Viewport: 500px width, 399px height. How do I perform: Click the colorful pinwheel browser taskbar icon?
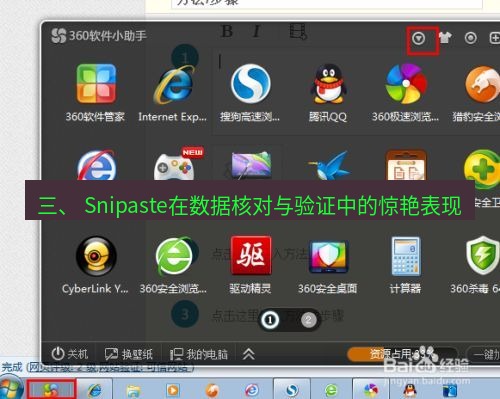pyautogui.click(x=371, y=390)
